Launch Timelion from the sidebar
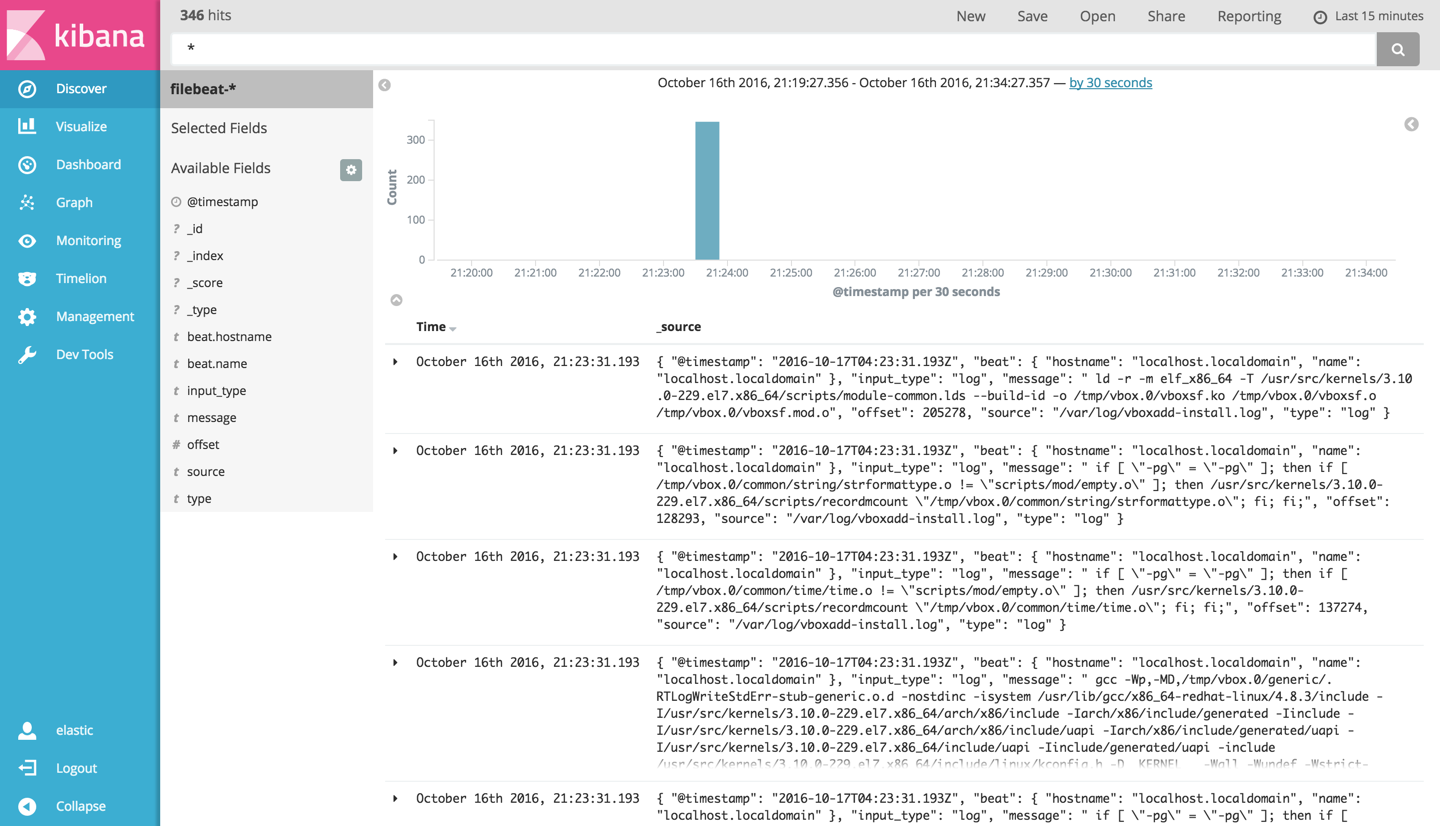Screen dimensions: 1440x826 click(x=77, y=278)
